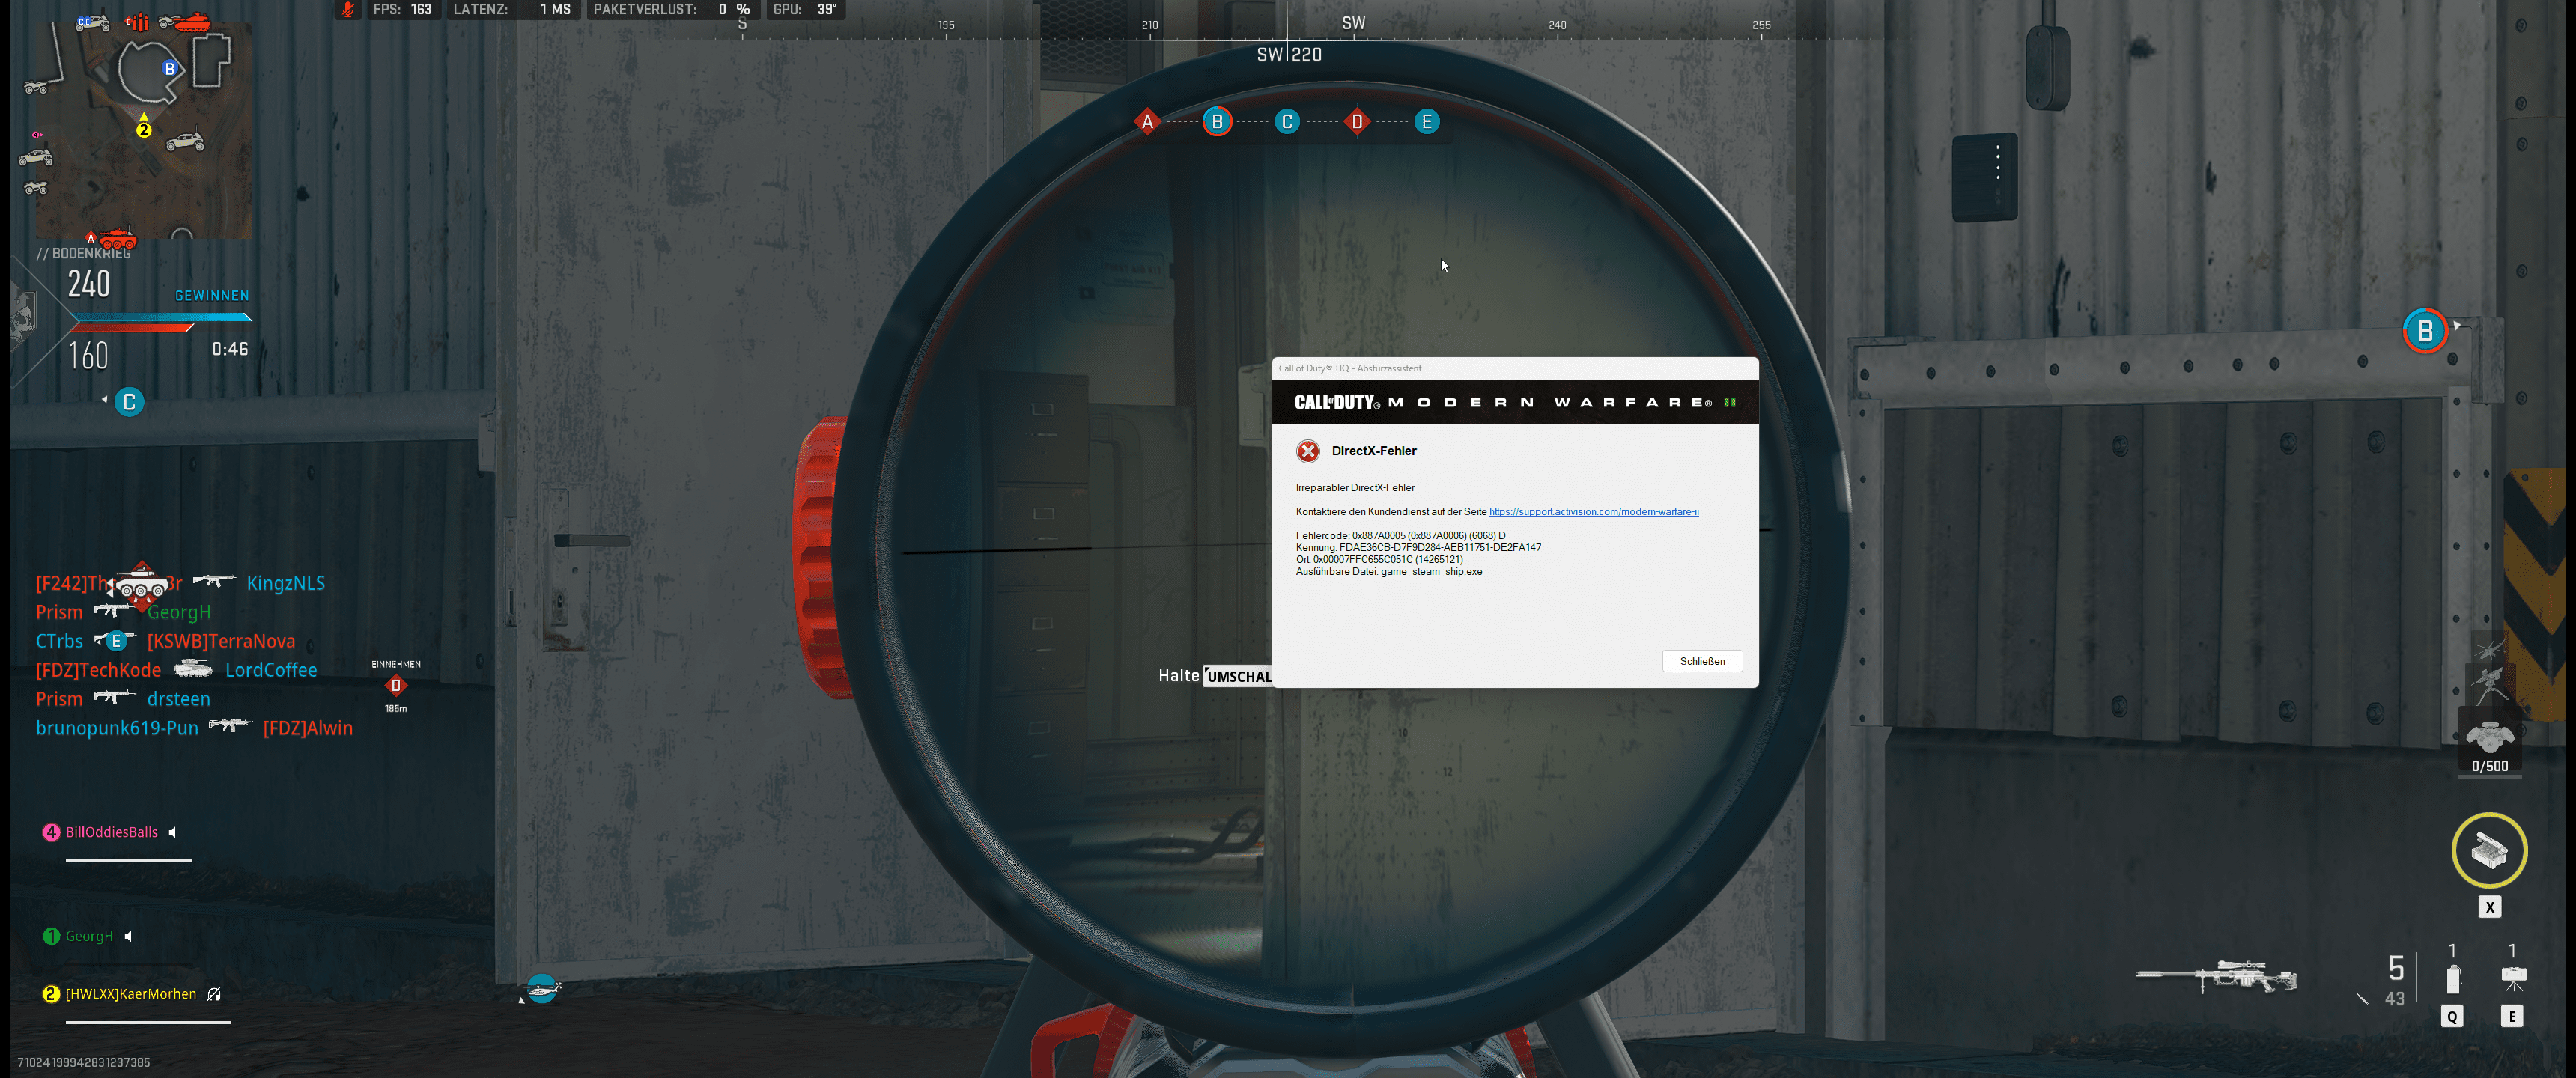Click the 0/500 killstreak score progress
The width and height of the screenshot is (2576, 1078).
(x=2490, y=767)
